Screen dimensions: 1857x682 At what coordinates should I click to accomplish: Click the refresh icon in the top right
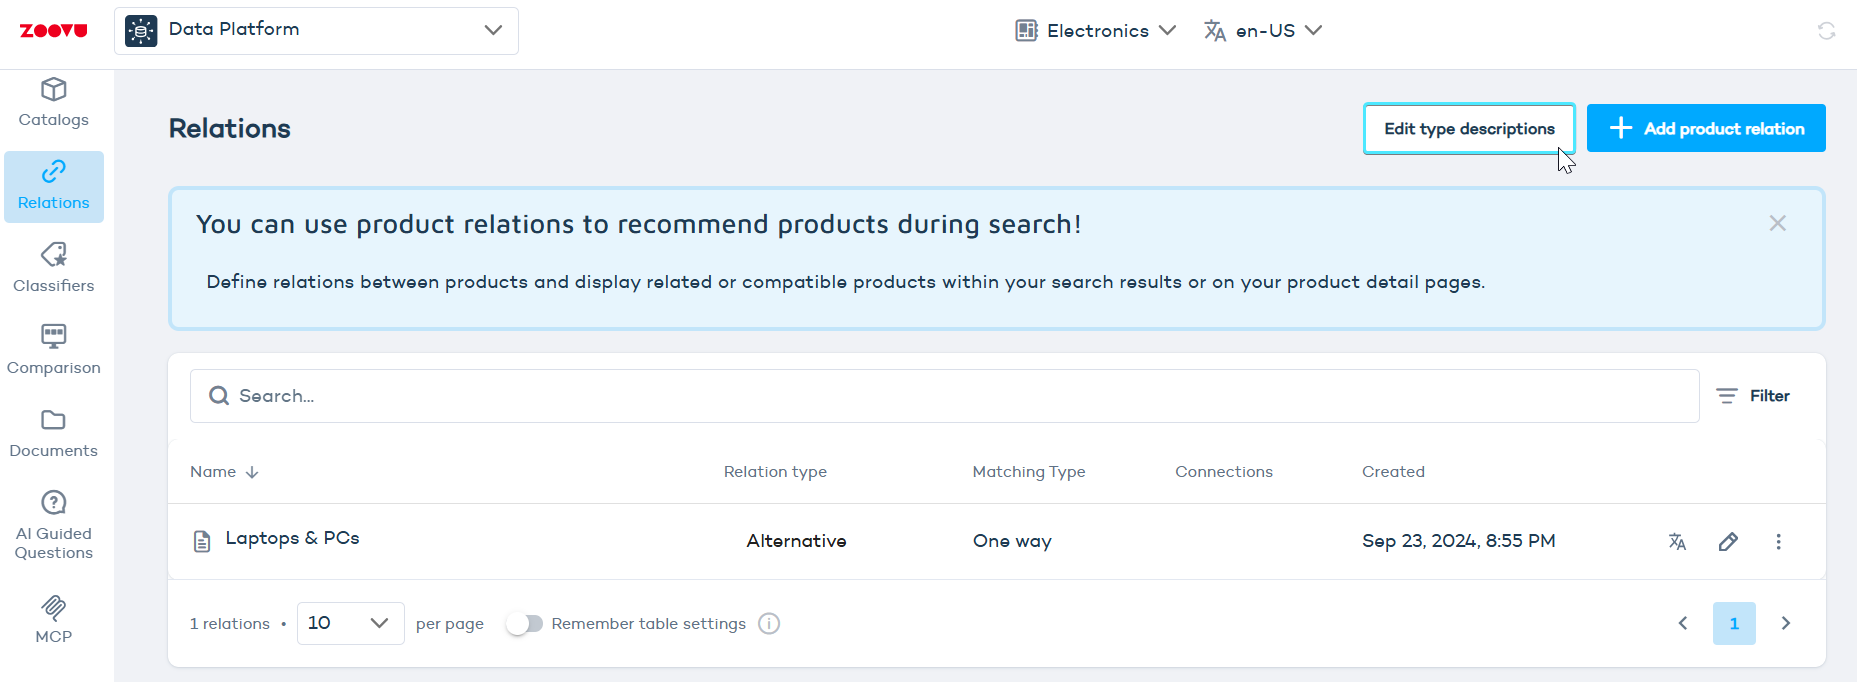point(1826,31)
